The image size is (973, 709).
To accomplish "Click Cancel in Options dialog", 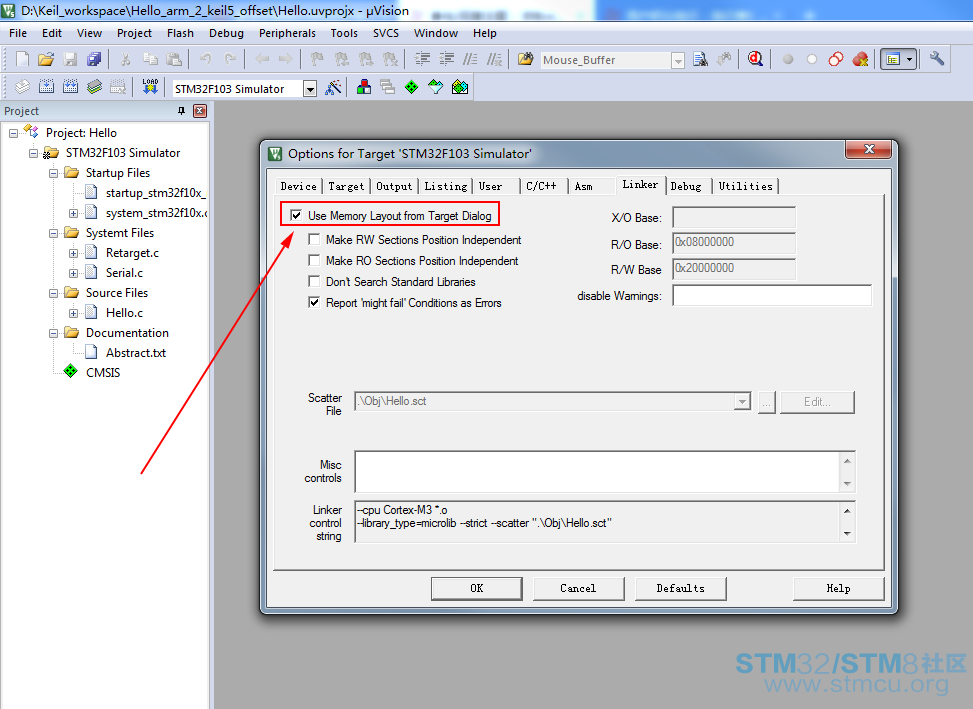I will 578,588.
